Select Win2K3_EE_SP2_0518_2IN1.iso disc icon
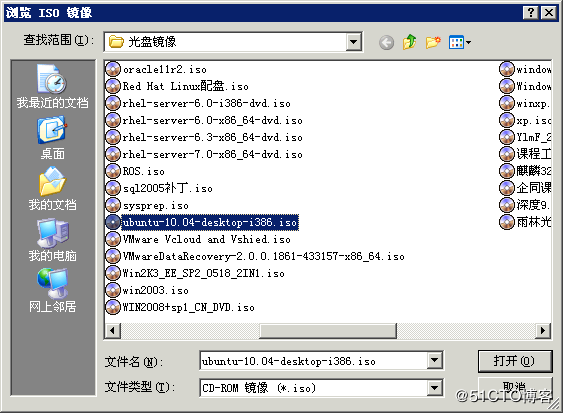 coord(112,273)
